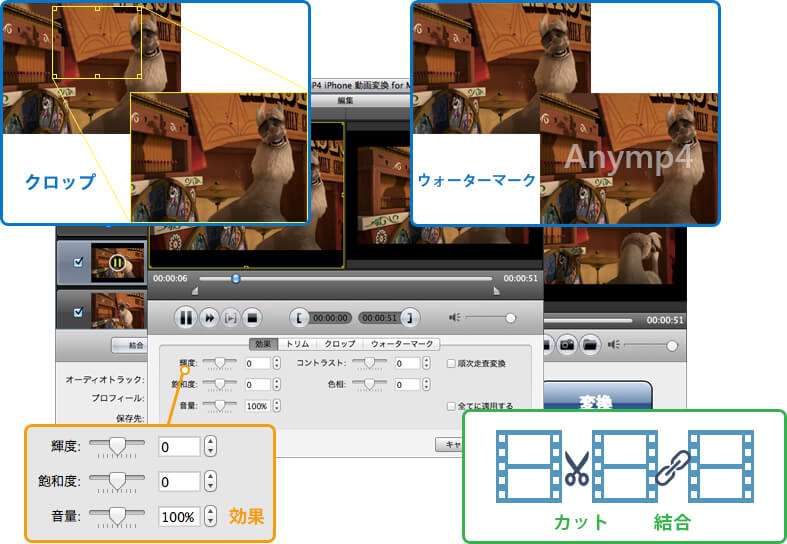Click the 結合 button in main window
Screen dimensions: 787x544
tap(130, 345)
